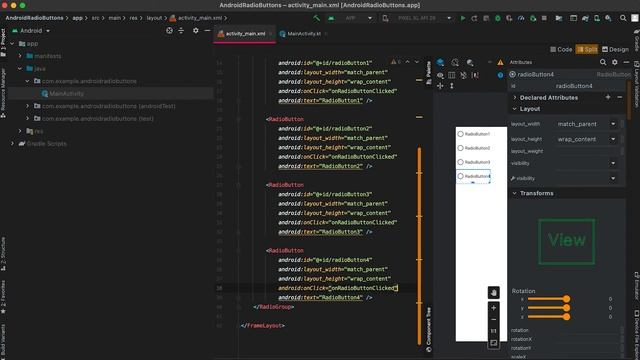The height and width of the screenshot is (360, 640).
Task: Collapse the Transforms section
Action: pos(515,193)
